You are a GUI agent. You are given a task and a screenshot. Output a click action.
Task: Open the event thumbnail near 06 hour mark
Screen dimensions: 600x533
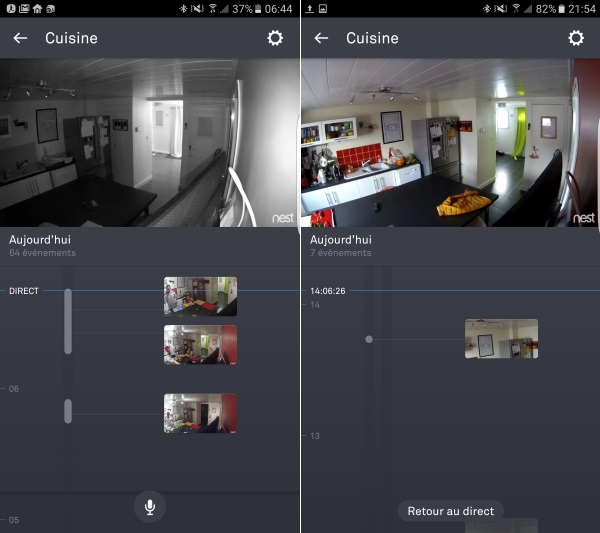(x=200, y=413)
